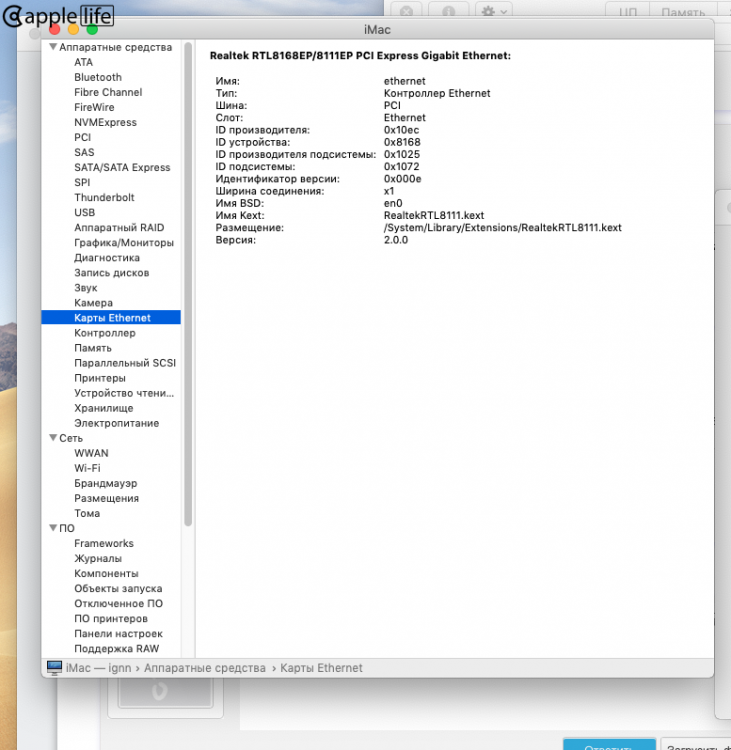This screenshot has width=731, height=750.
Task: Open the ЦП tab in background window
Action: (x=628, y=11)
